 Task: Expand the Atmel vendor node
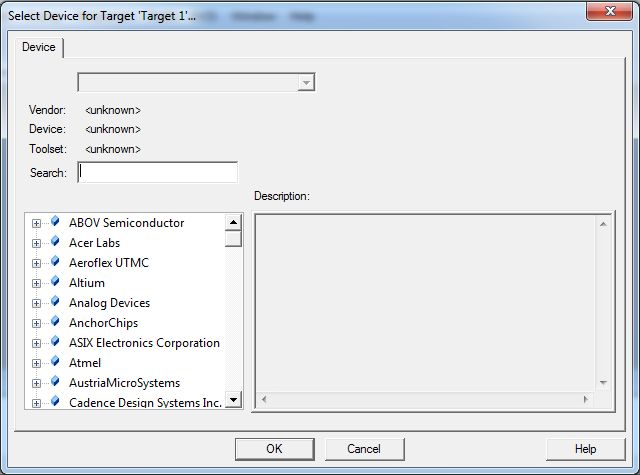pos(37,364)
